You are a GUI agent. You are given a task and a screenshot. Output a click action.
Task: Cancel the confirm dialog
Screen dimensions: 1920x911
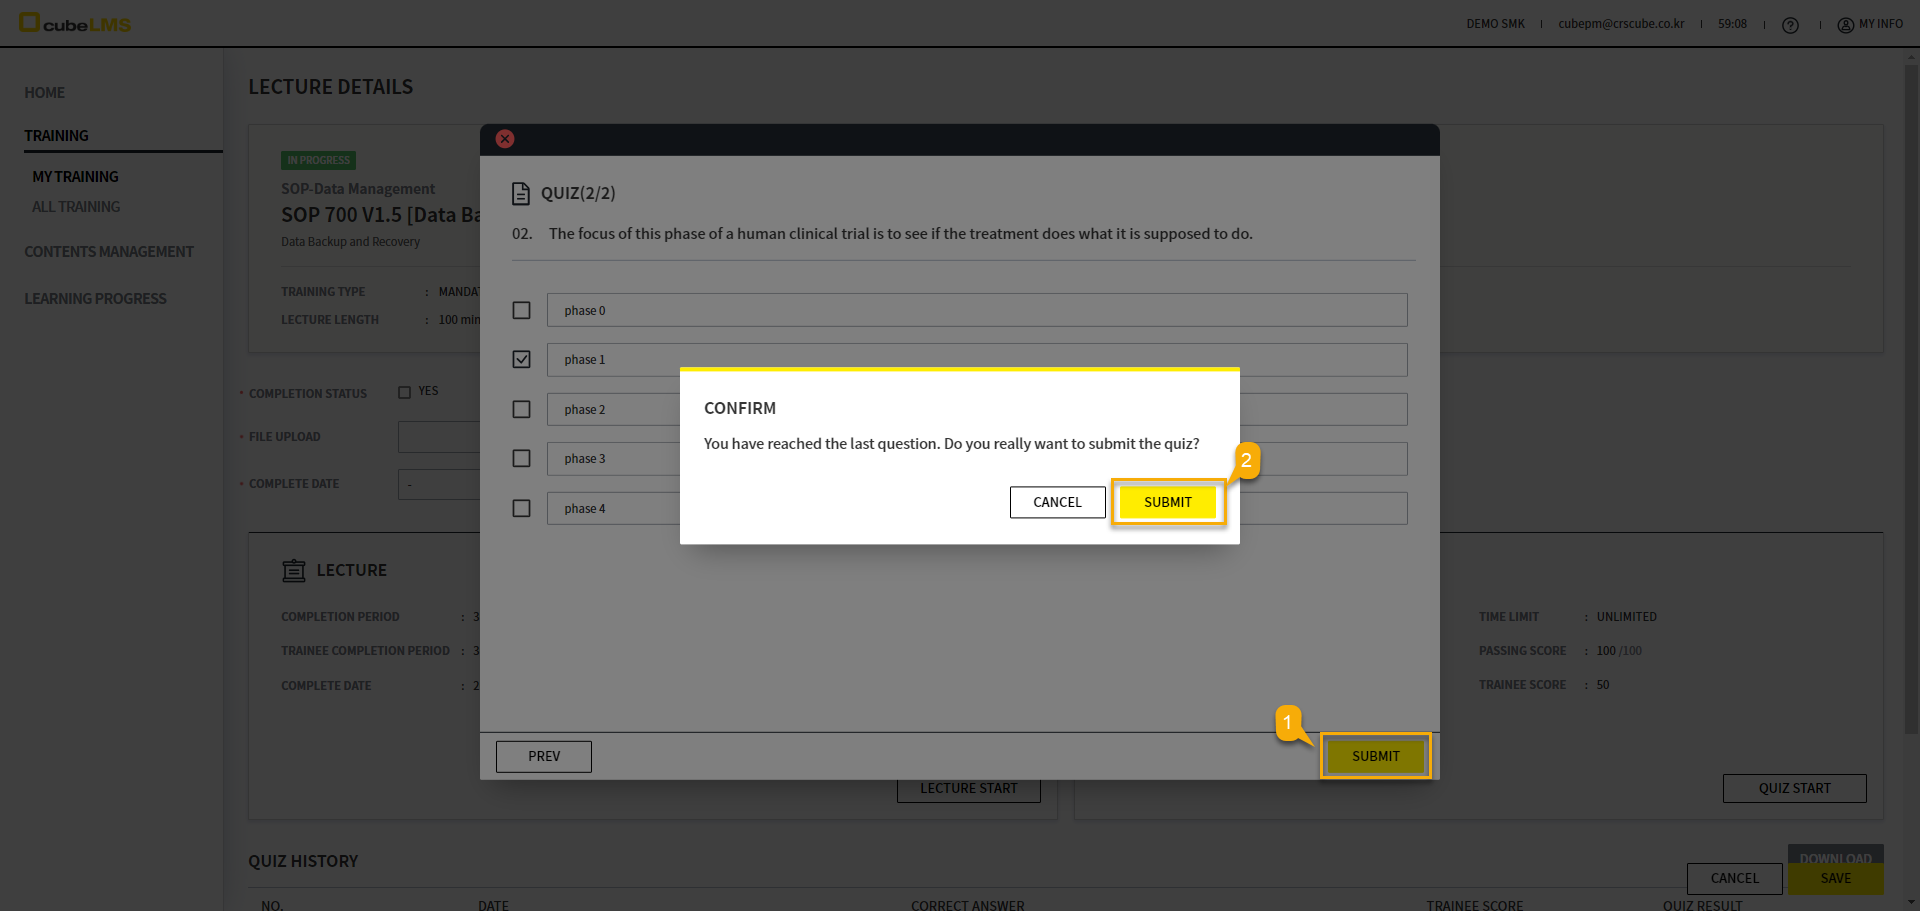tap(1057, 502)
